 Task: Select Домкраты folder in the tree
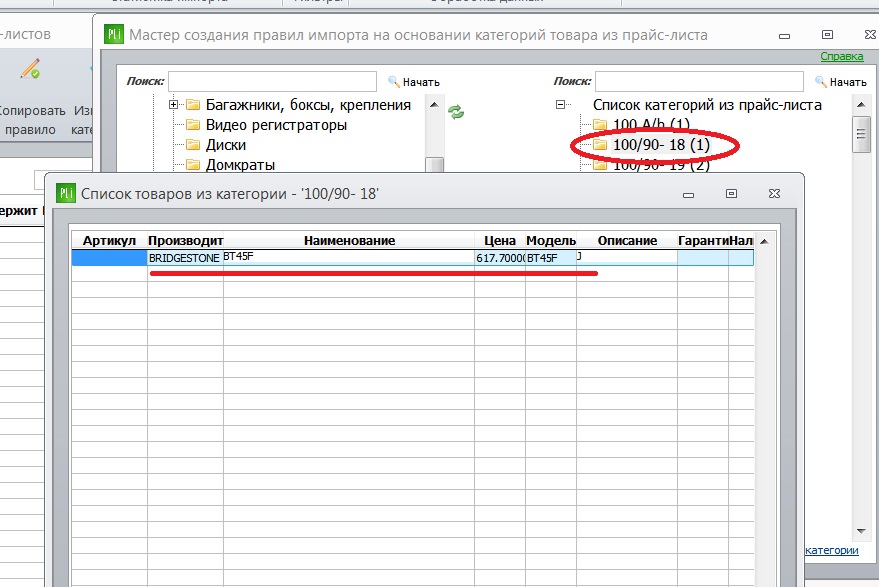pyautogui.click(x=240, y=165)
